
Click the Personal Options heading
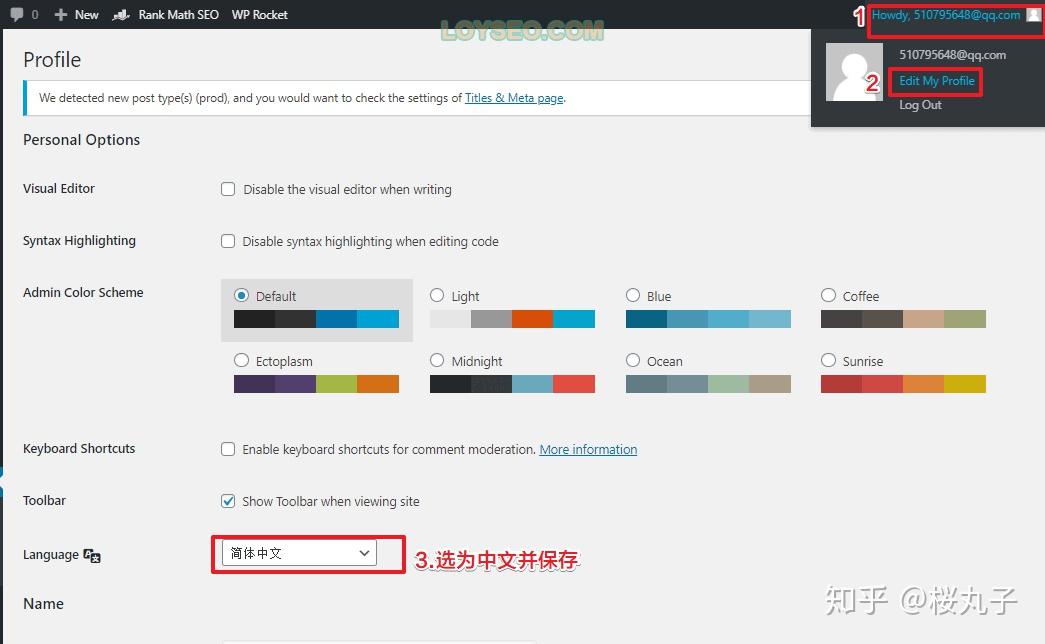pyautogui.click(x=81, y=140)
